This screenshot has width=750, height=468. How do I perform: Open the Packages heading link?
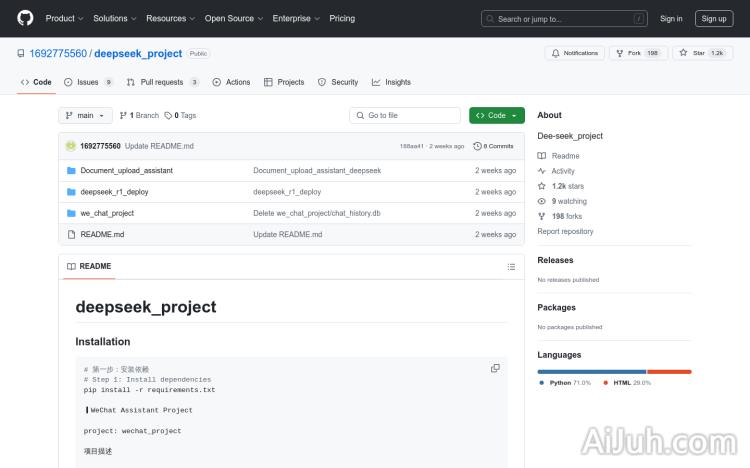[x=556, y=307]
